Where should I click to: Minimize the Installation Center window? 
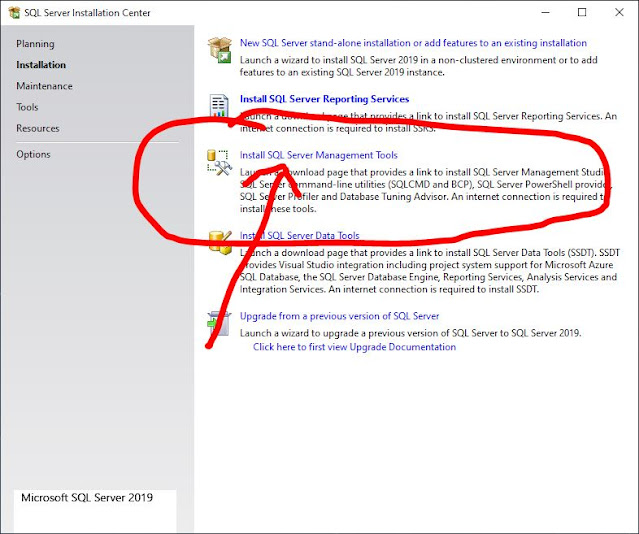point(545,13)
